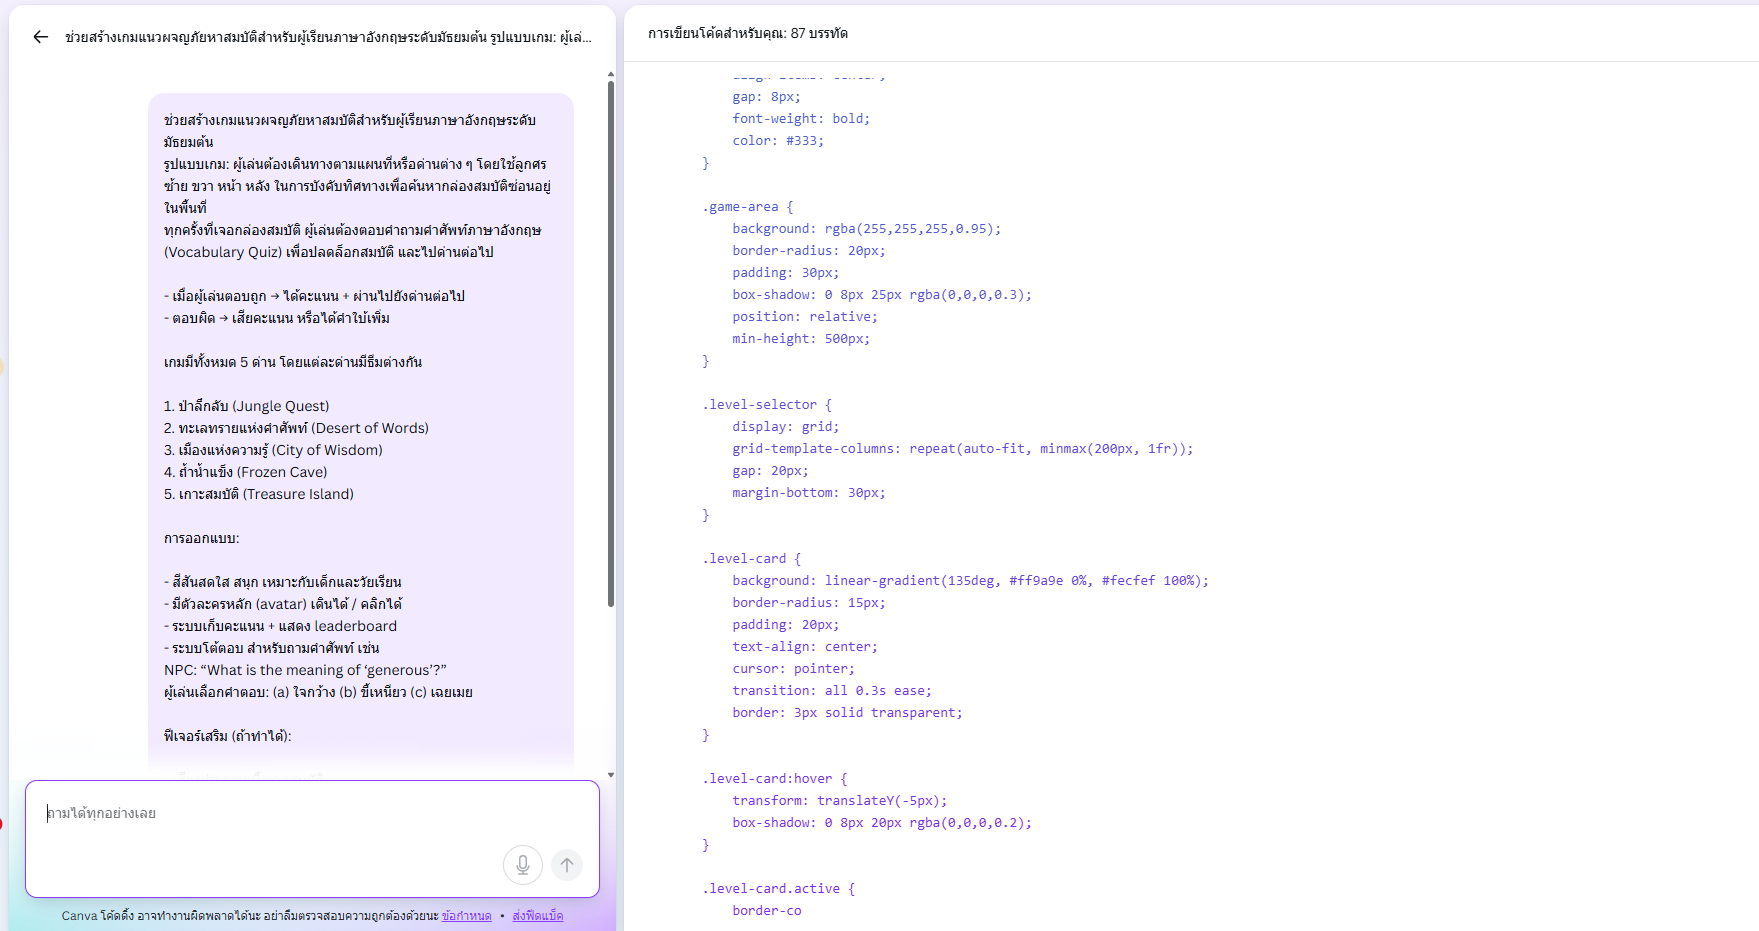Click the '.level-card:hover {' selector line
The width and height of the screenshot is (1759, 931).
click(774, 779)
